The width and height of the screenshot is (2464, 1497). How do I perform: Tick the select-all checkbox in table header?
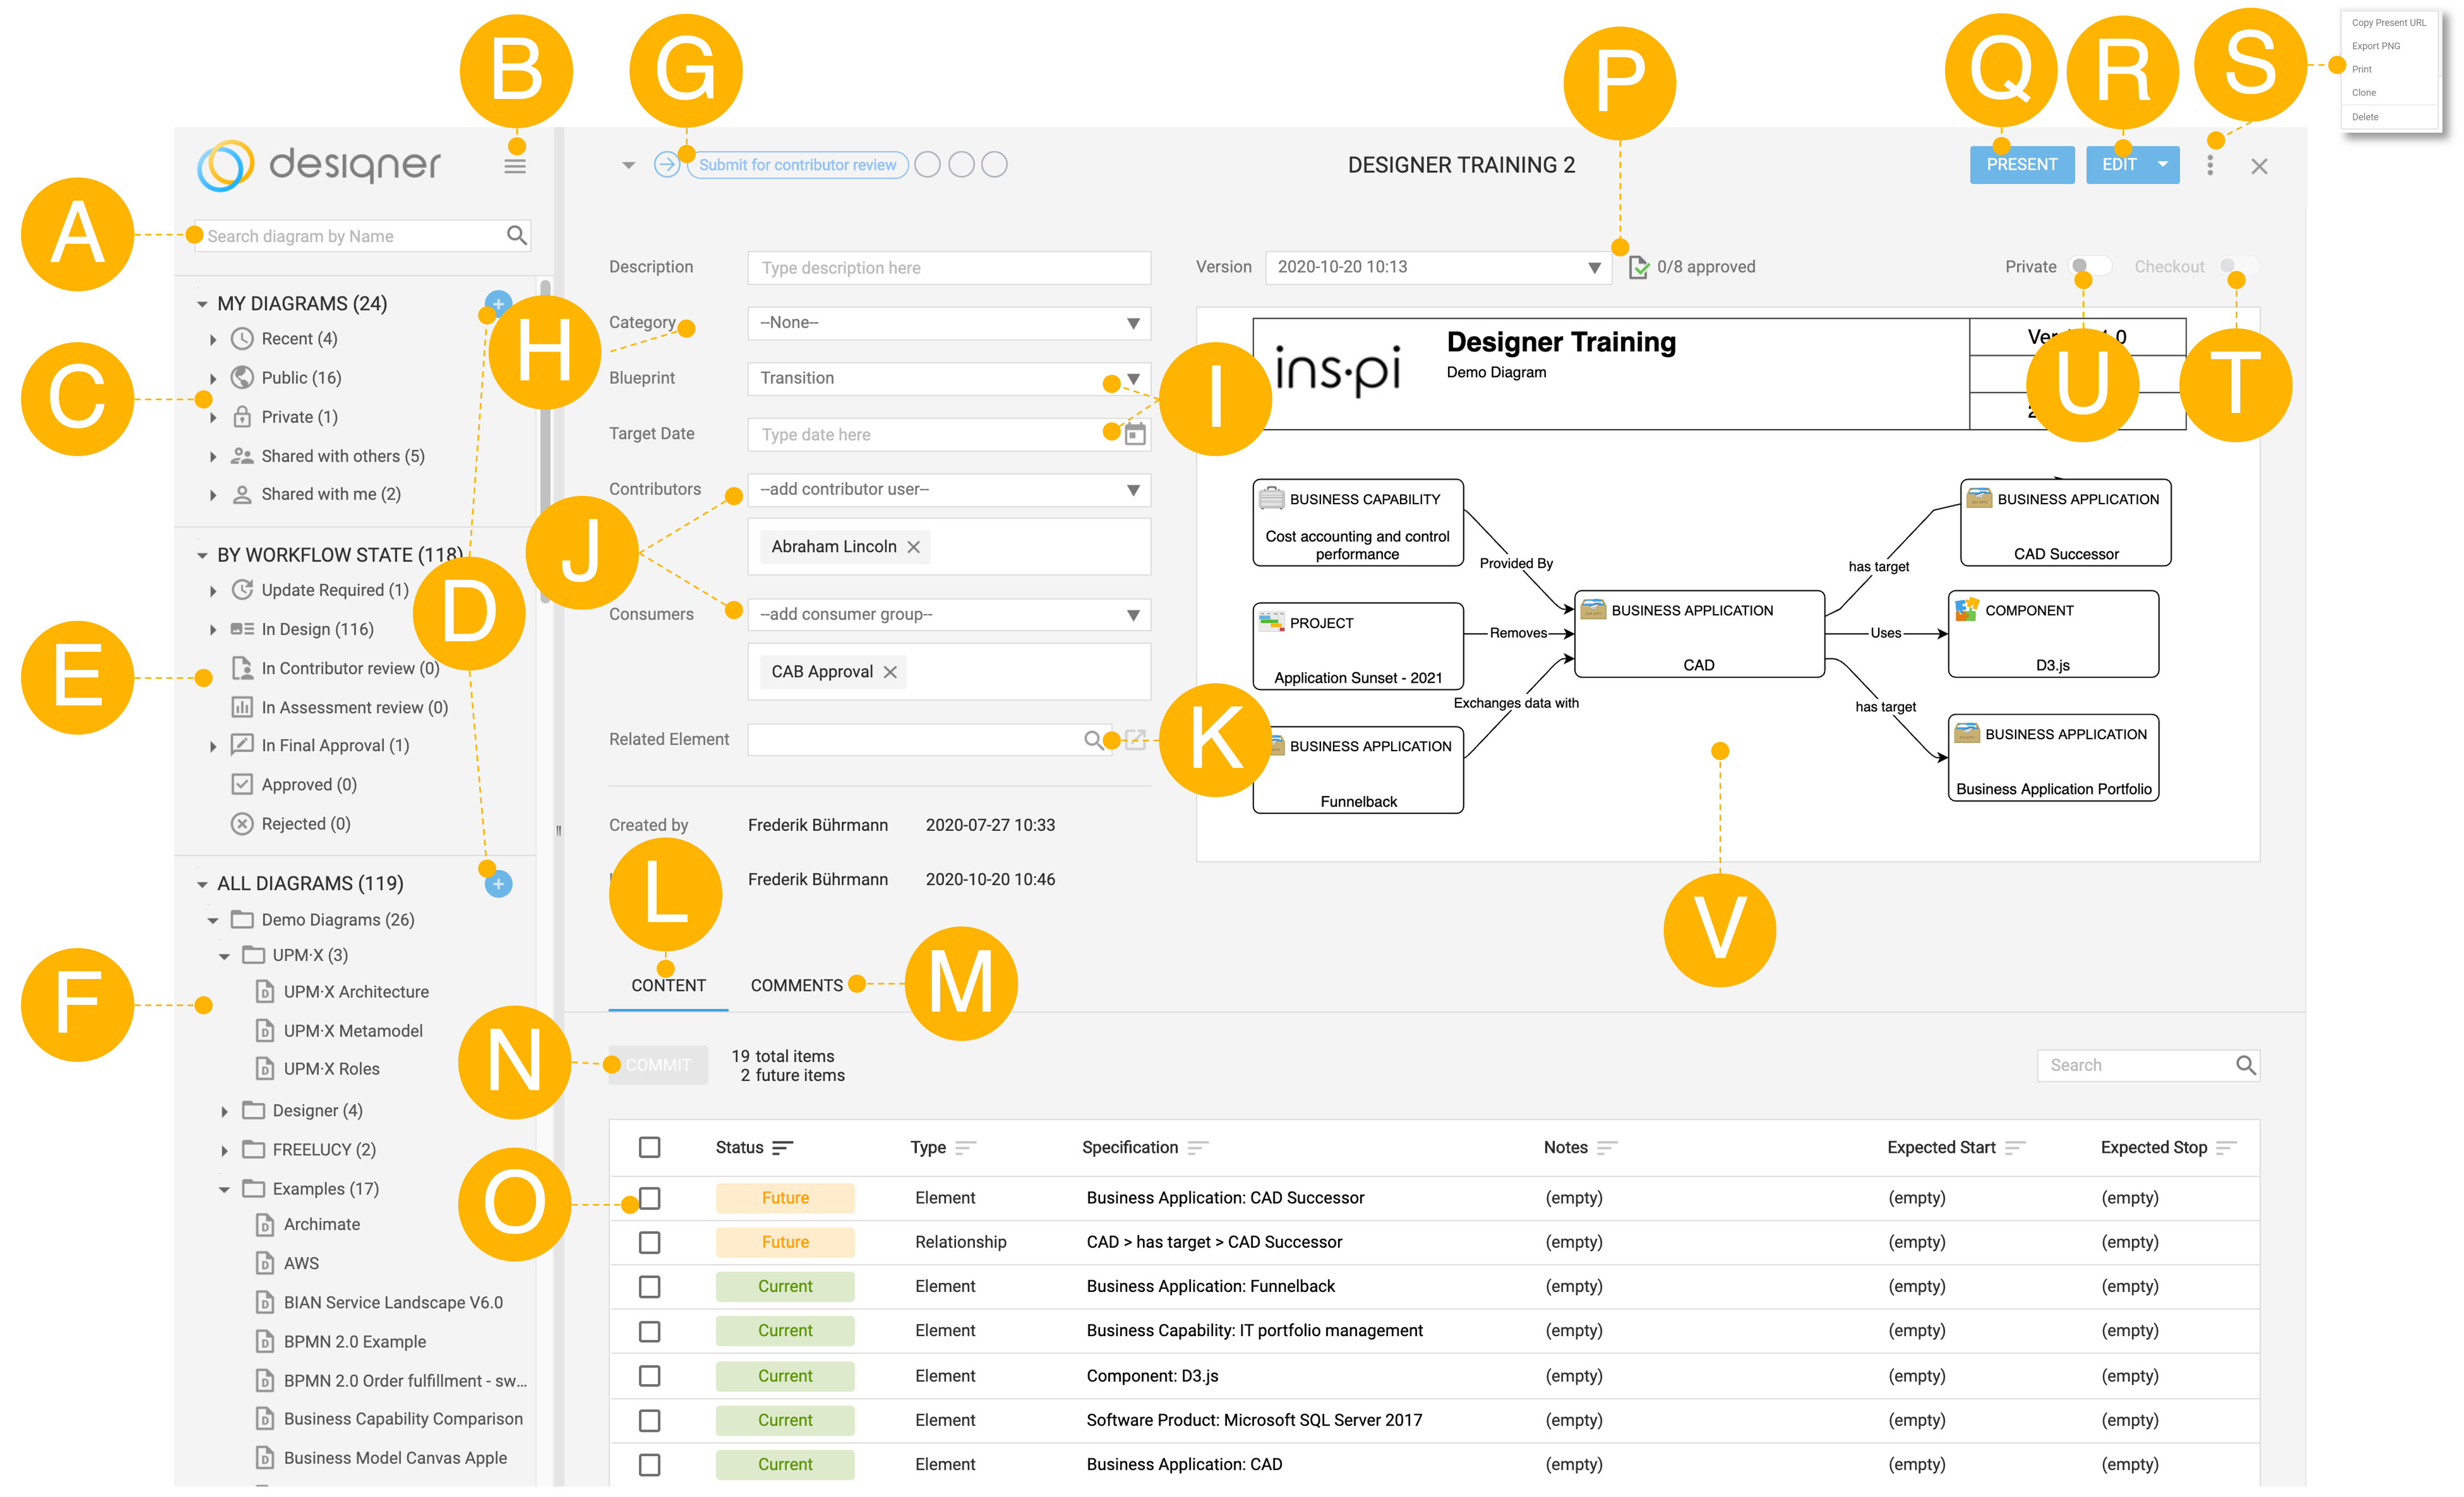pyautogui.click(x=650, y=1147)
